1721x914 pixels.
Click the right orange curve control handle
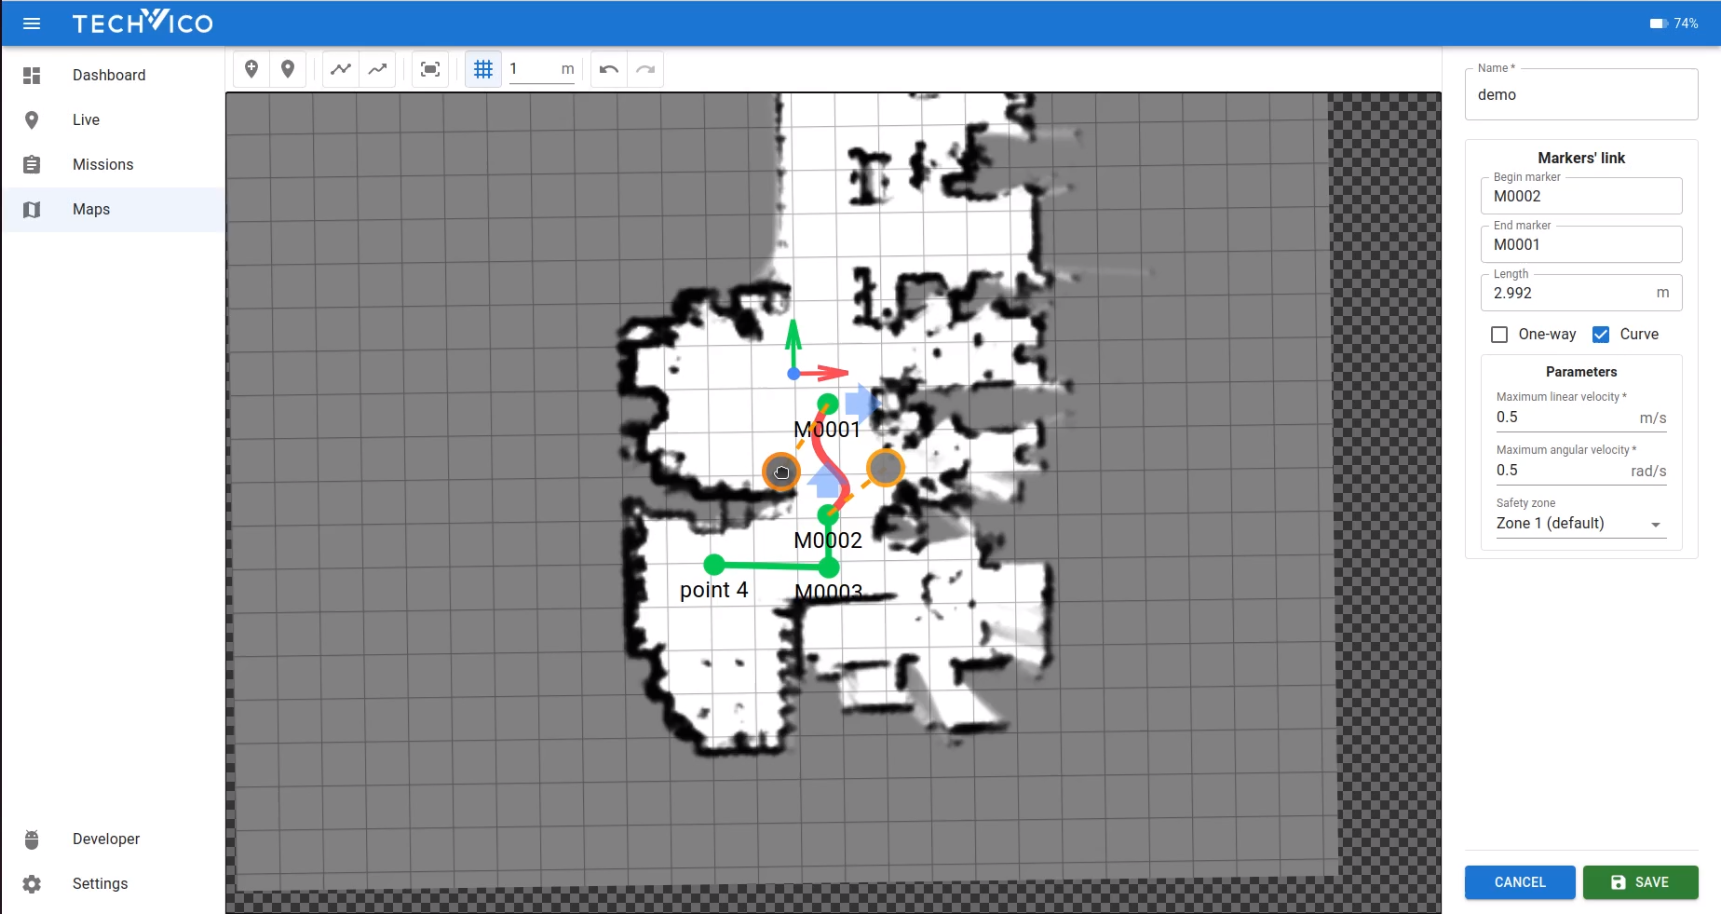pyautogui.click(x=885, y=467)
